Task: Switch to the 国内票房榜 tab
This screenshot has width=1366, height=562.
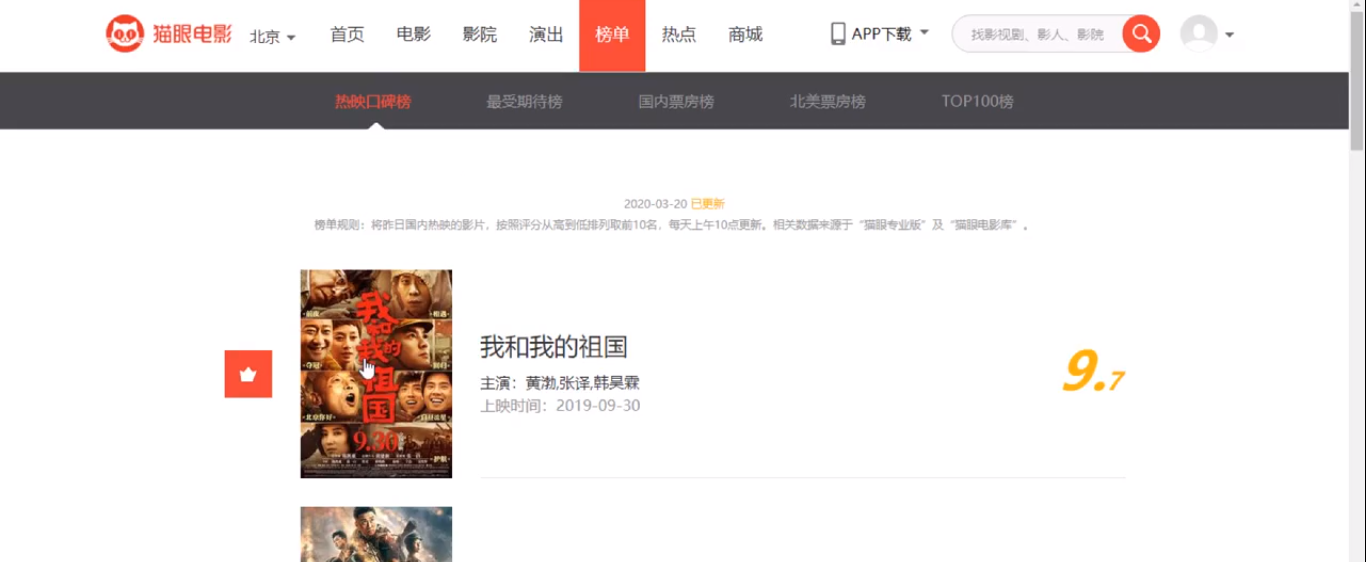Action: [676, 101]
